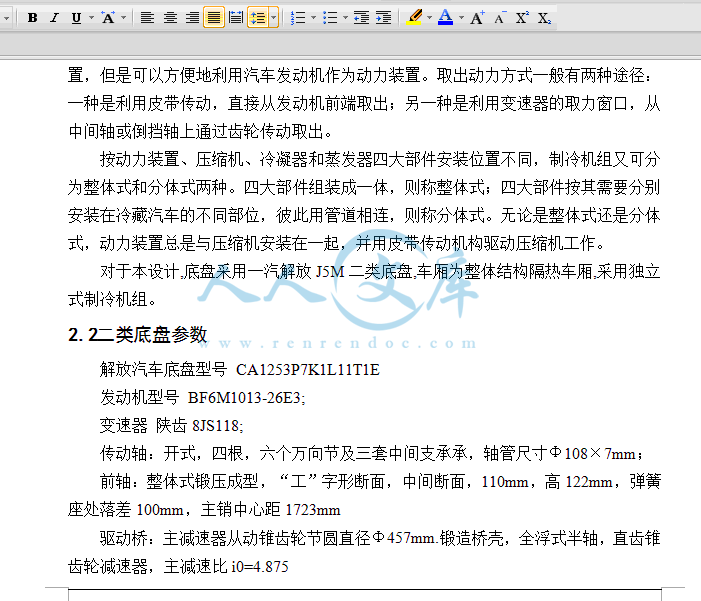Apply yellow highlight color
This screenshot has width=701, height=601.
click(415, 18)
